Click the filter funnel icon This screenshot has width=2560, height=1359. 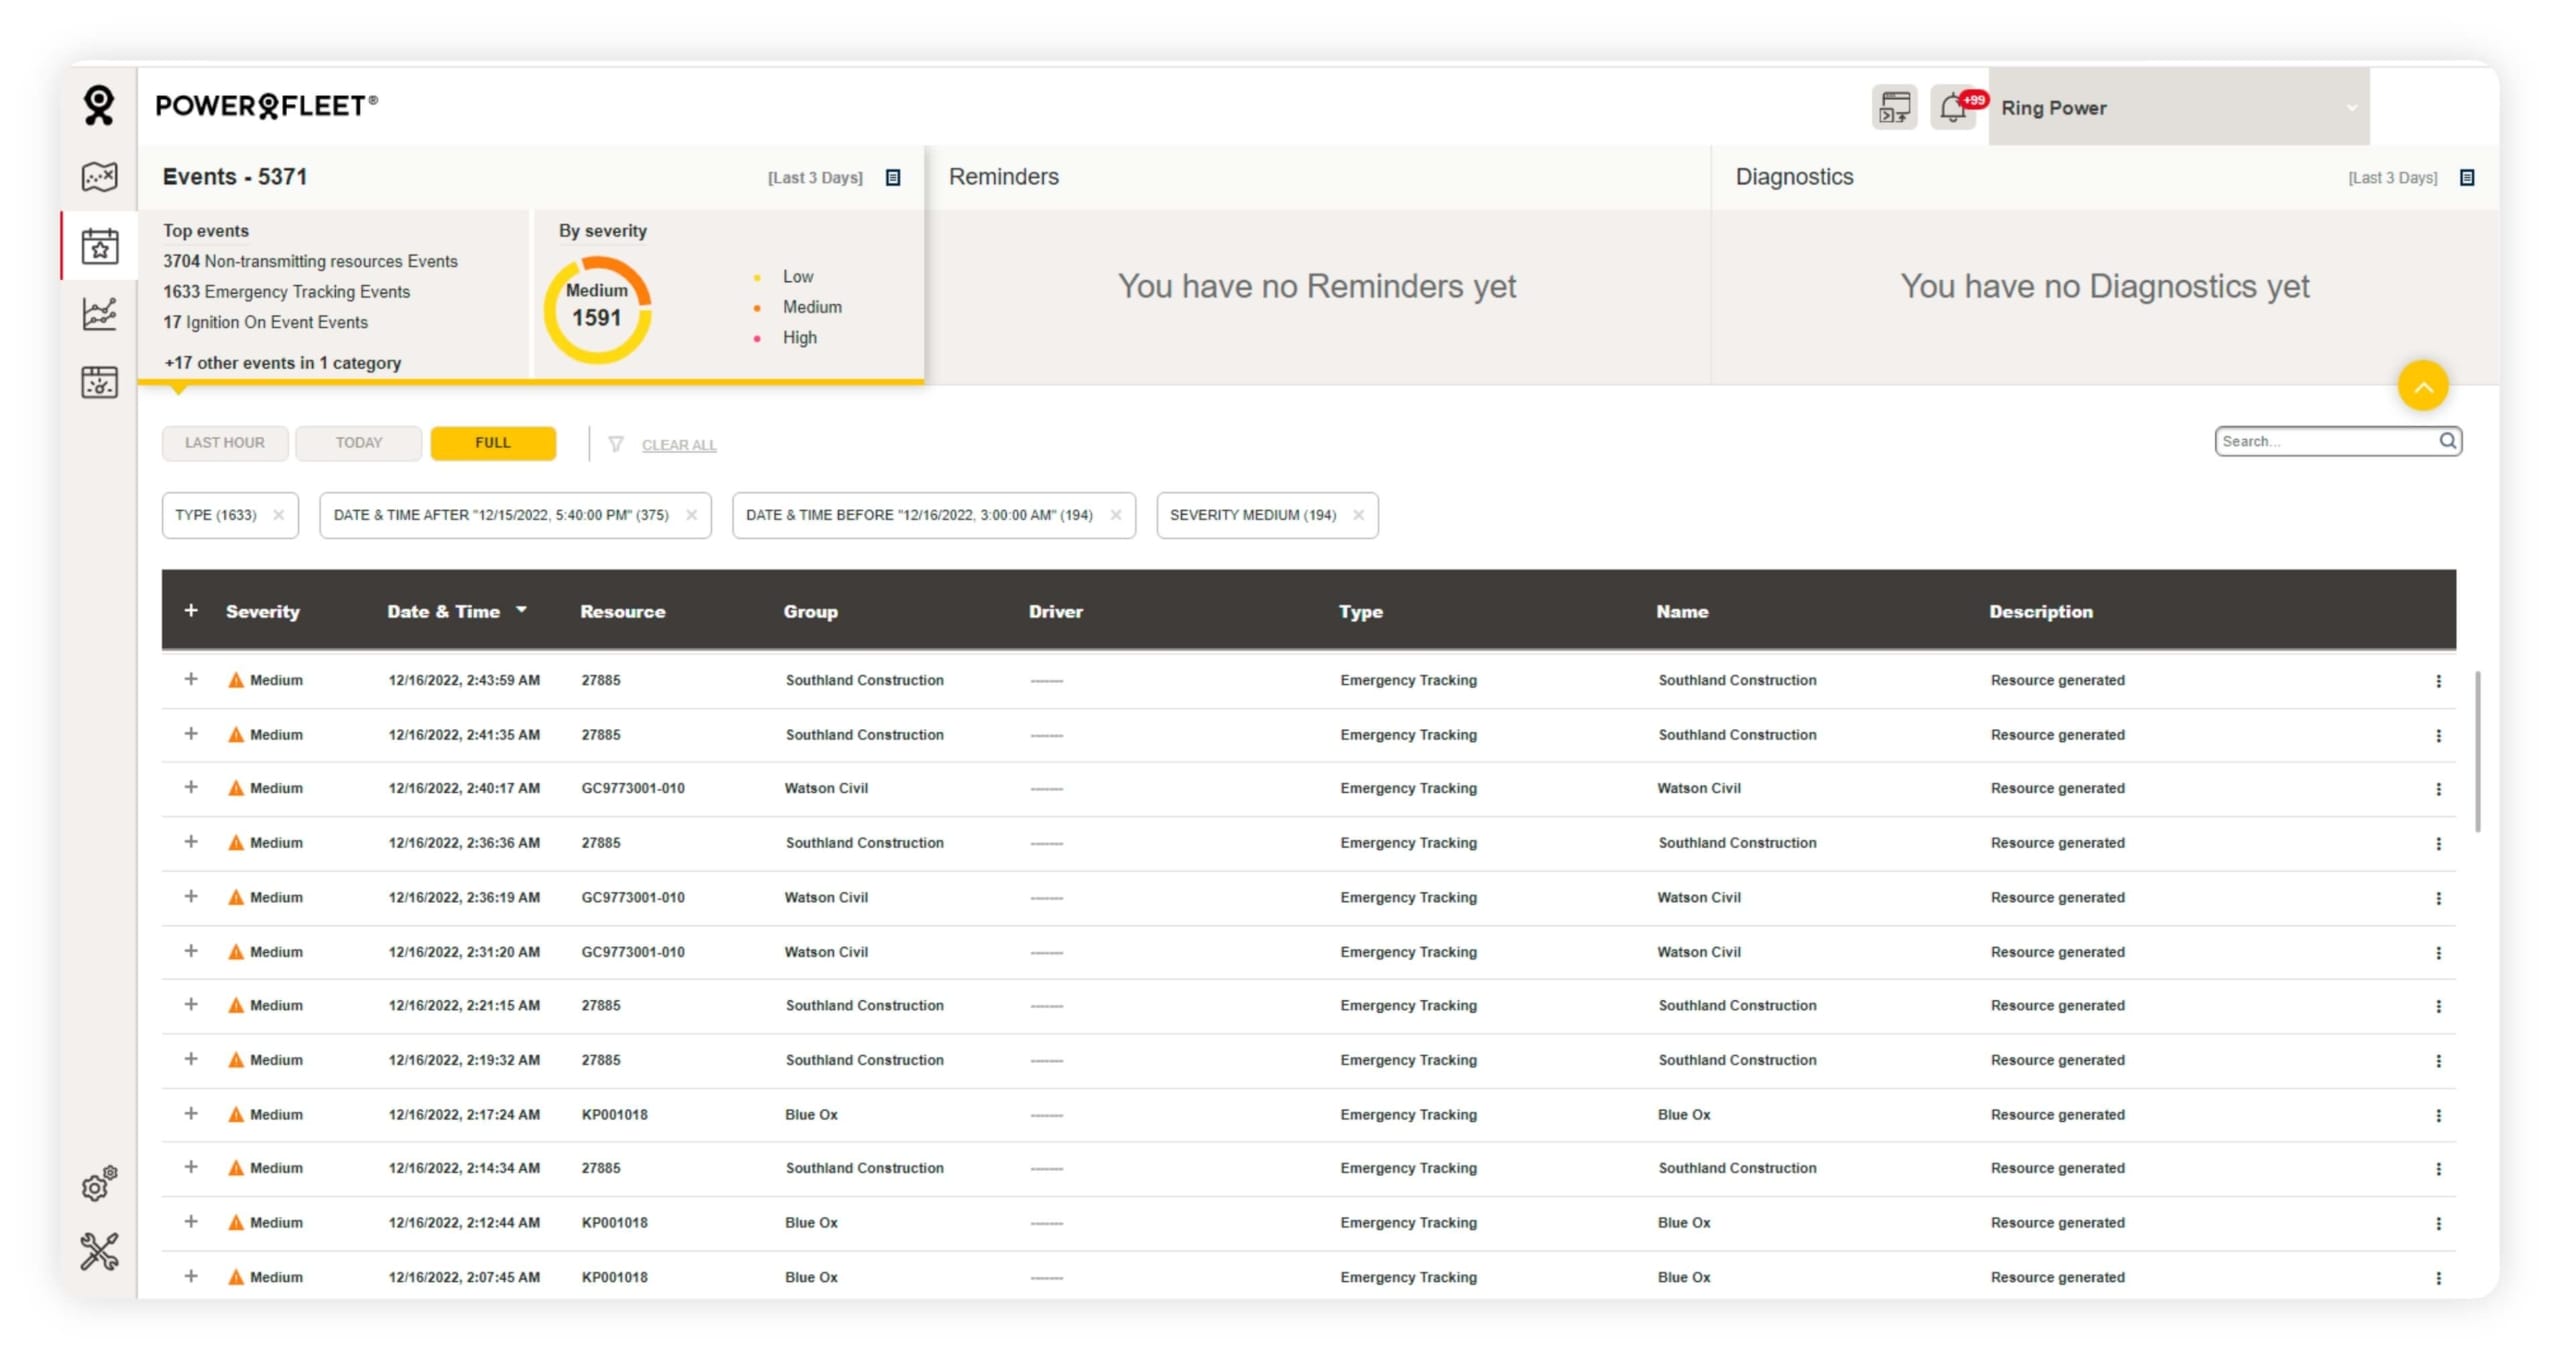[616, 444]
